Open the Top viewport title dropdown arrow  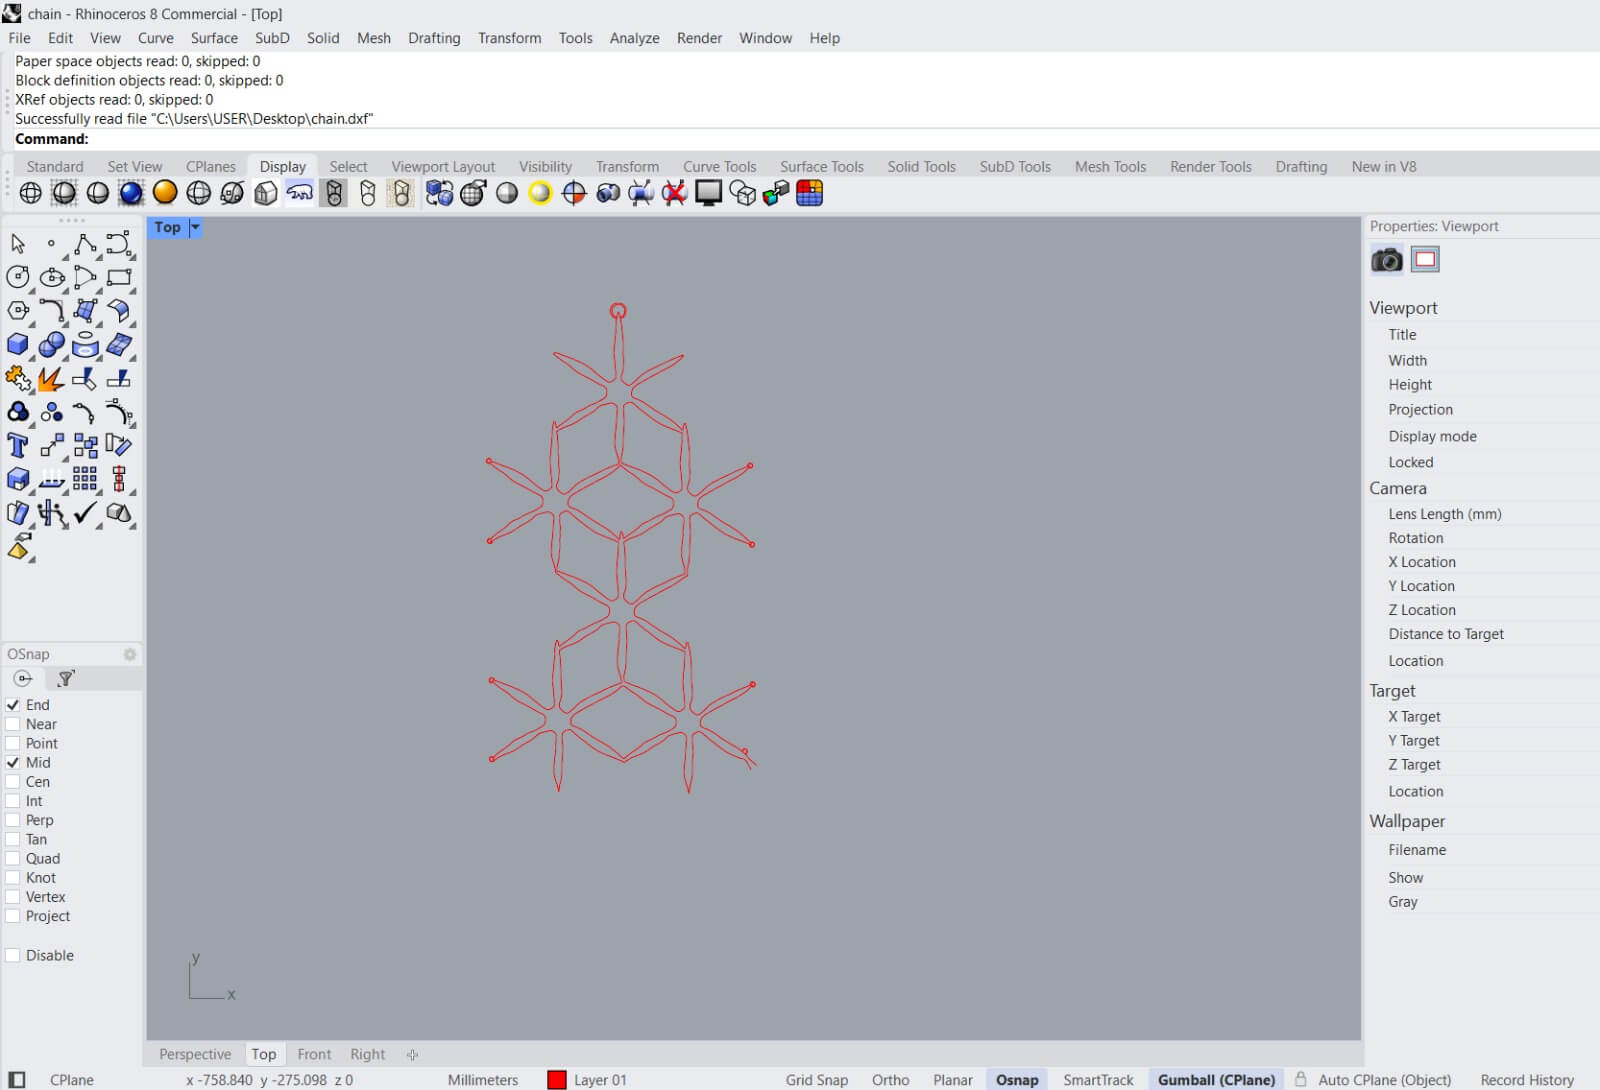click(x=195, y=227)
